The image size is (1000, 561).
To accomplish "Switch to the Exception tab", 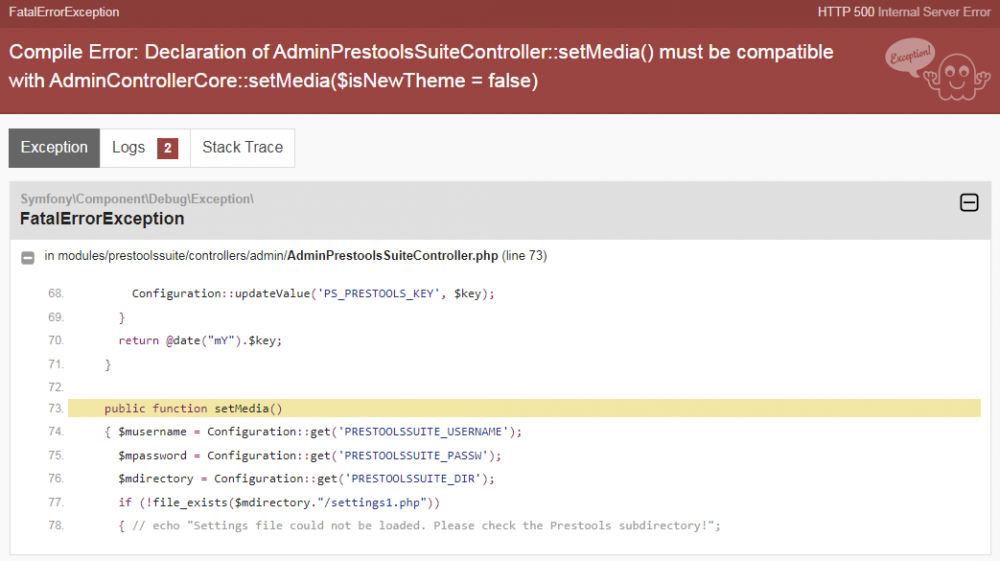I will [54, 148].
